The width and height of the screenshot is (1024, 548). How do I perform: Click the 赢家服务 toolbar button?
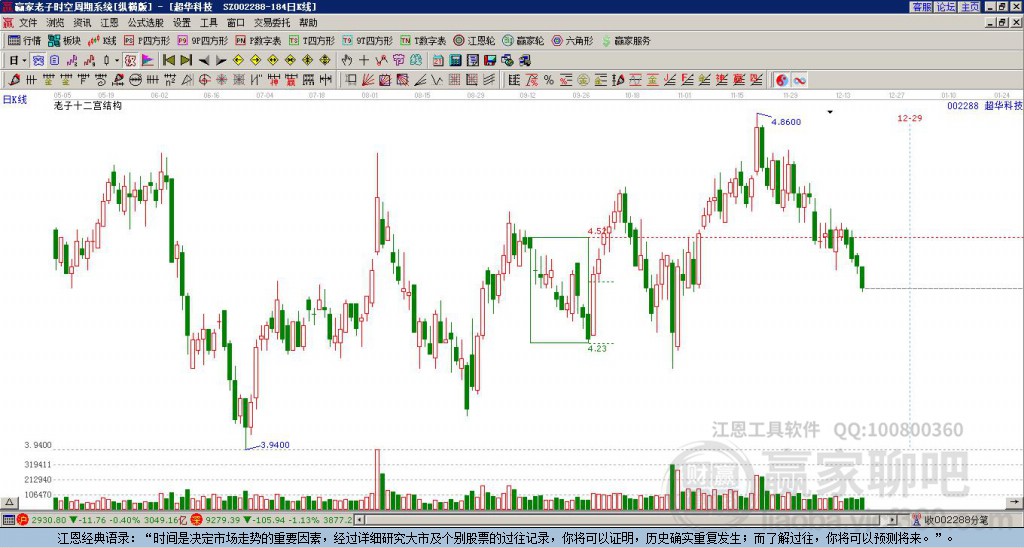click(x=626, y=40)
